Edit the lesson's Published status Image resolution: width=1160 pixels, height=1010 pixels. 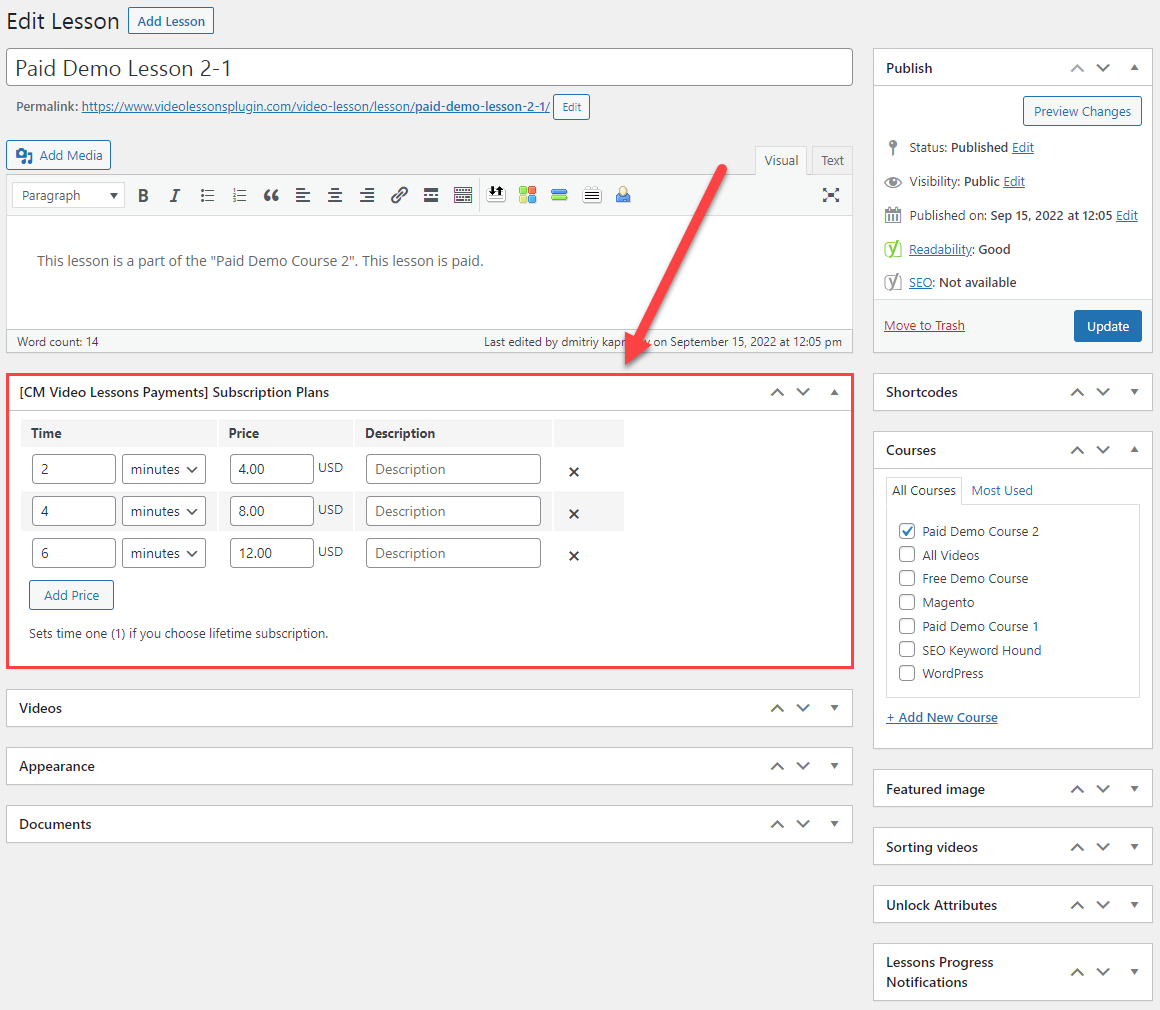pyautogui.click(x=1022, y=147)
